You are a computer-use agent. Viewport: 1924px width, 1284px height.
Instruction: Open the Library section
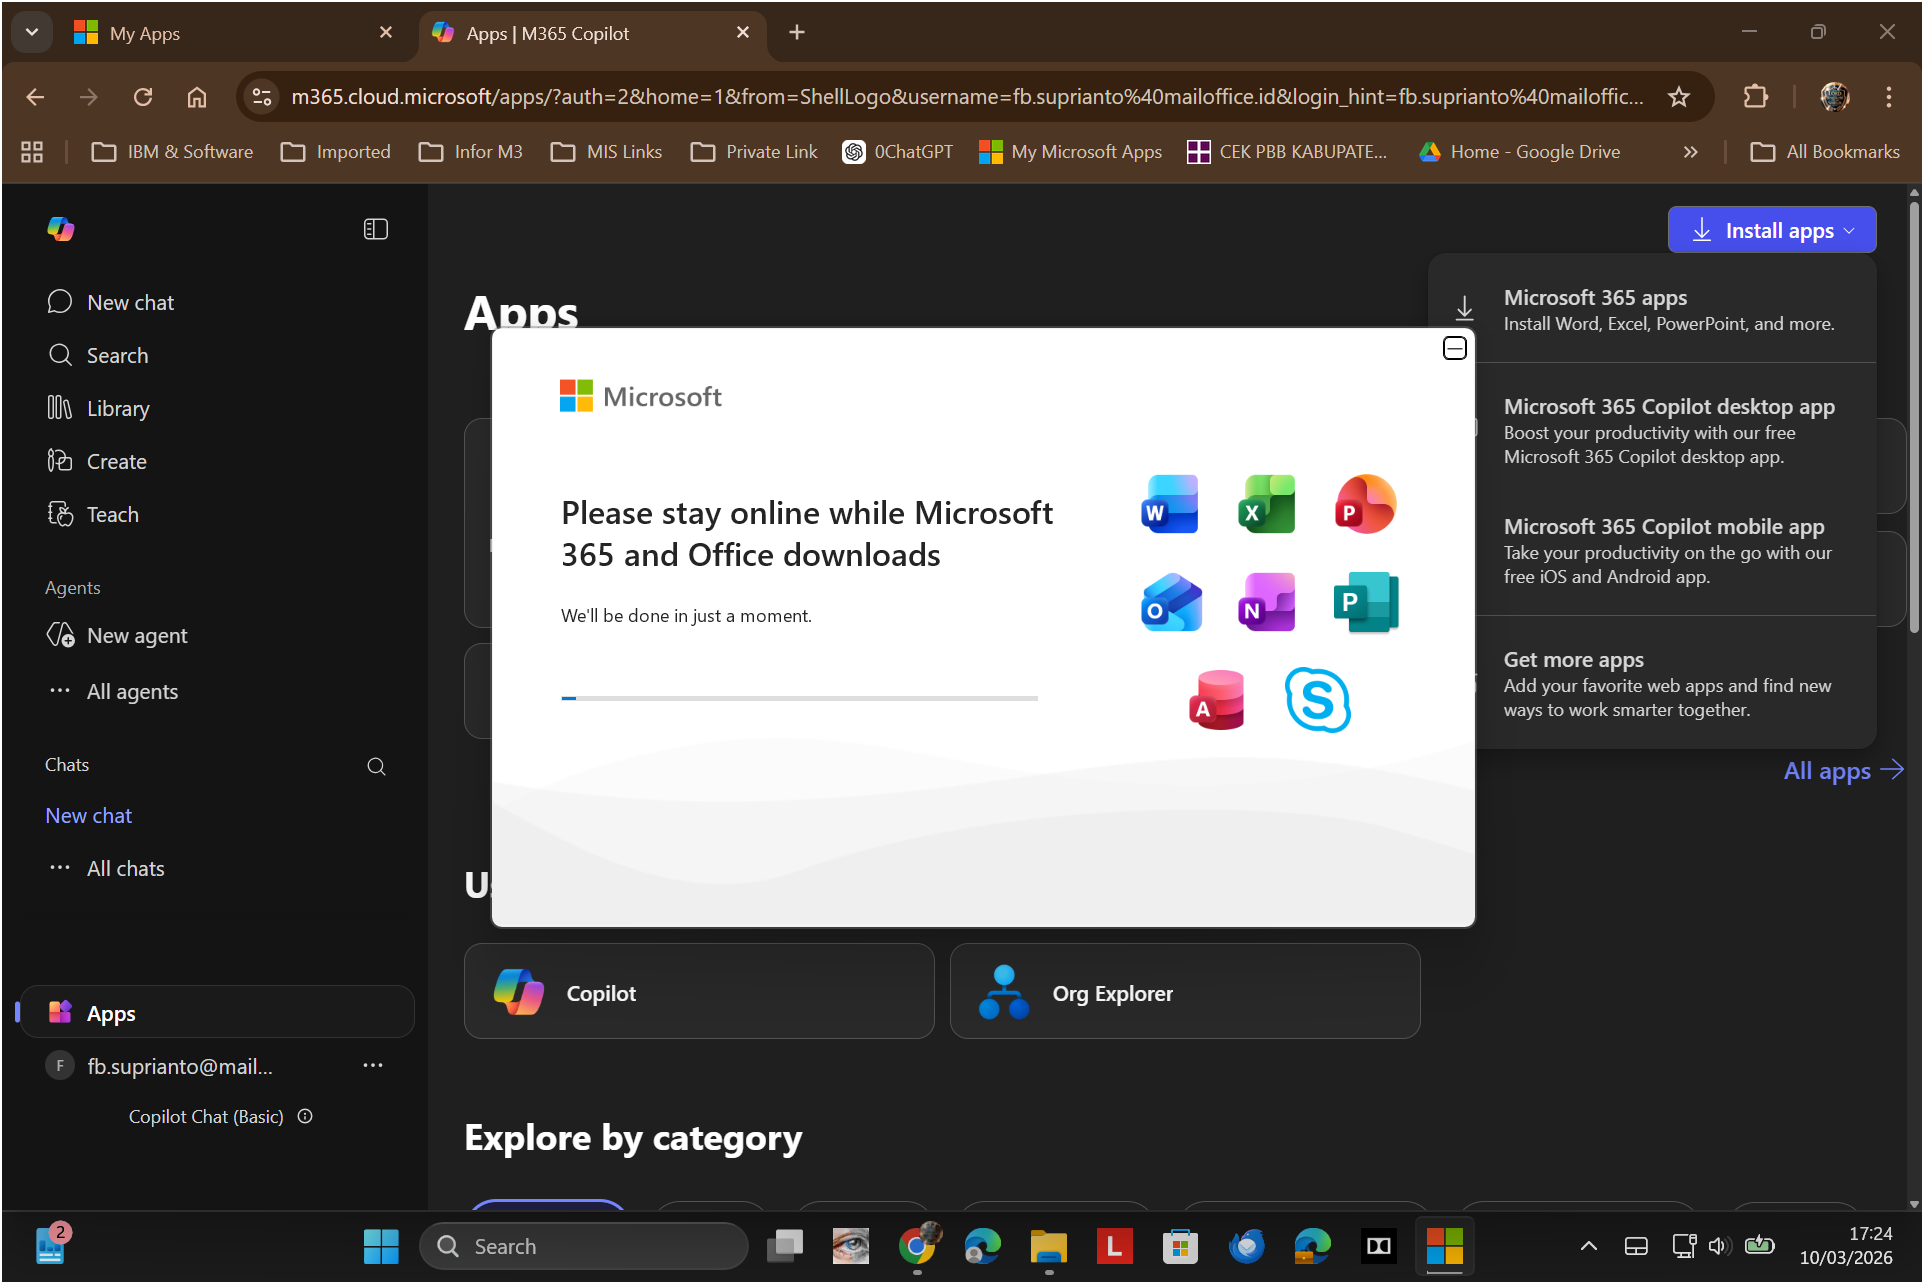[98, 408]
